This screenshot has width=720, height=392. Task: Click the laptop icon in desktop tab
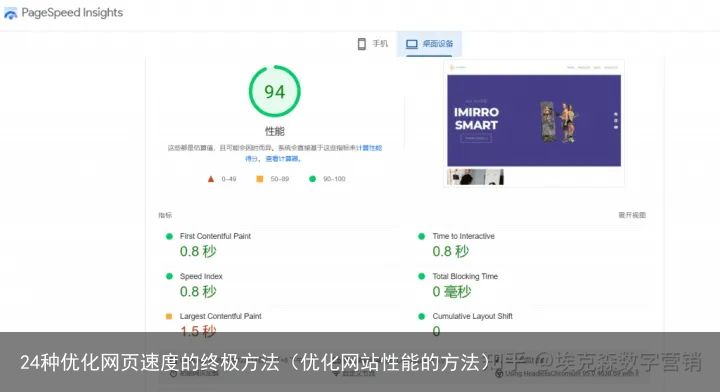[x=412, y=44]
